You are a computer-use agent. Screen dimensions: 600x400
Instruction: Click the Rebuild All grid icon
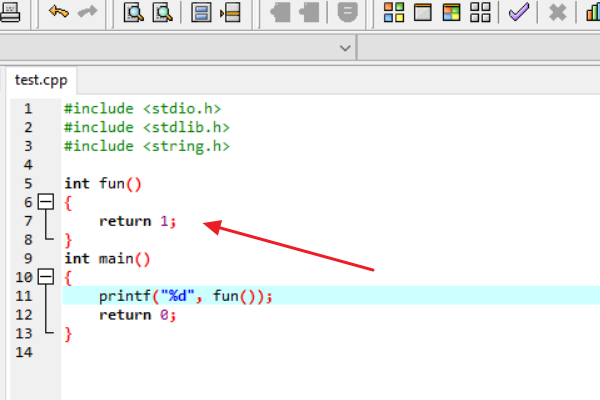click(480, 12)
